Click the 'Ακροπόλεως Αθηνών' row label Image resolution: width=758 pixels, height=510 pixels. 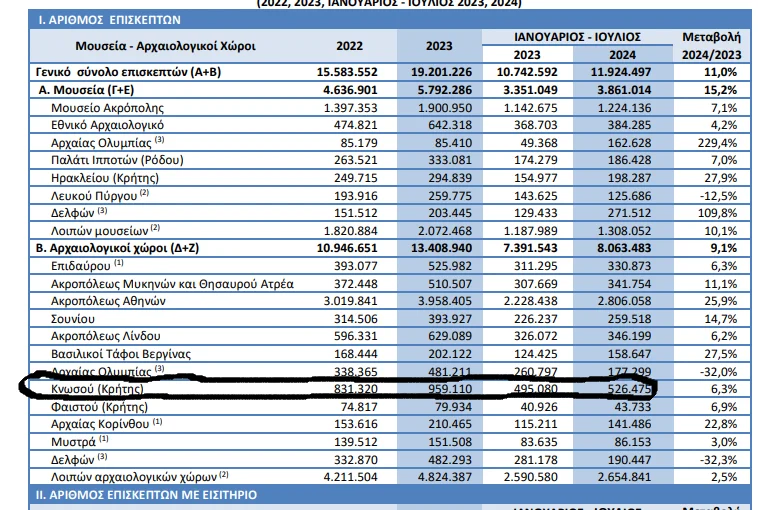108,301
